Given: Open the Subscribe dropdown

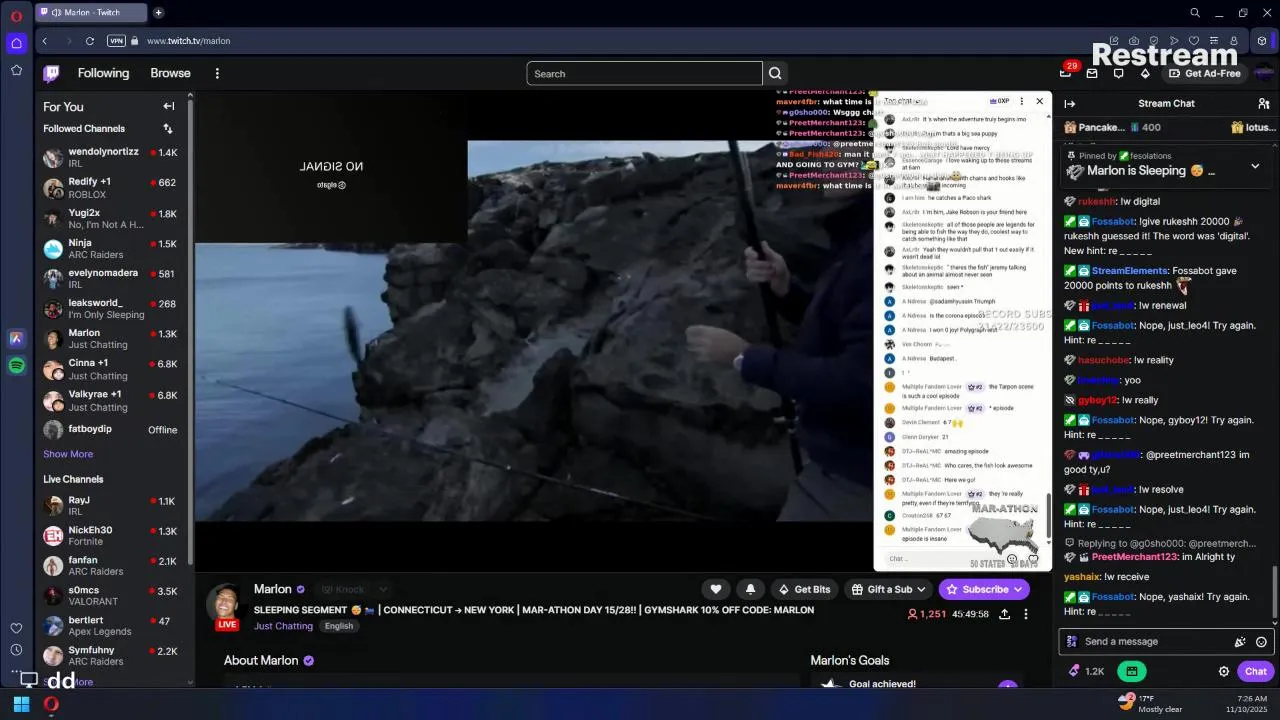Looking at the screenshot, I should (x=984, y=589).
